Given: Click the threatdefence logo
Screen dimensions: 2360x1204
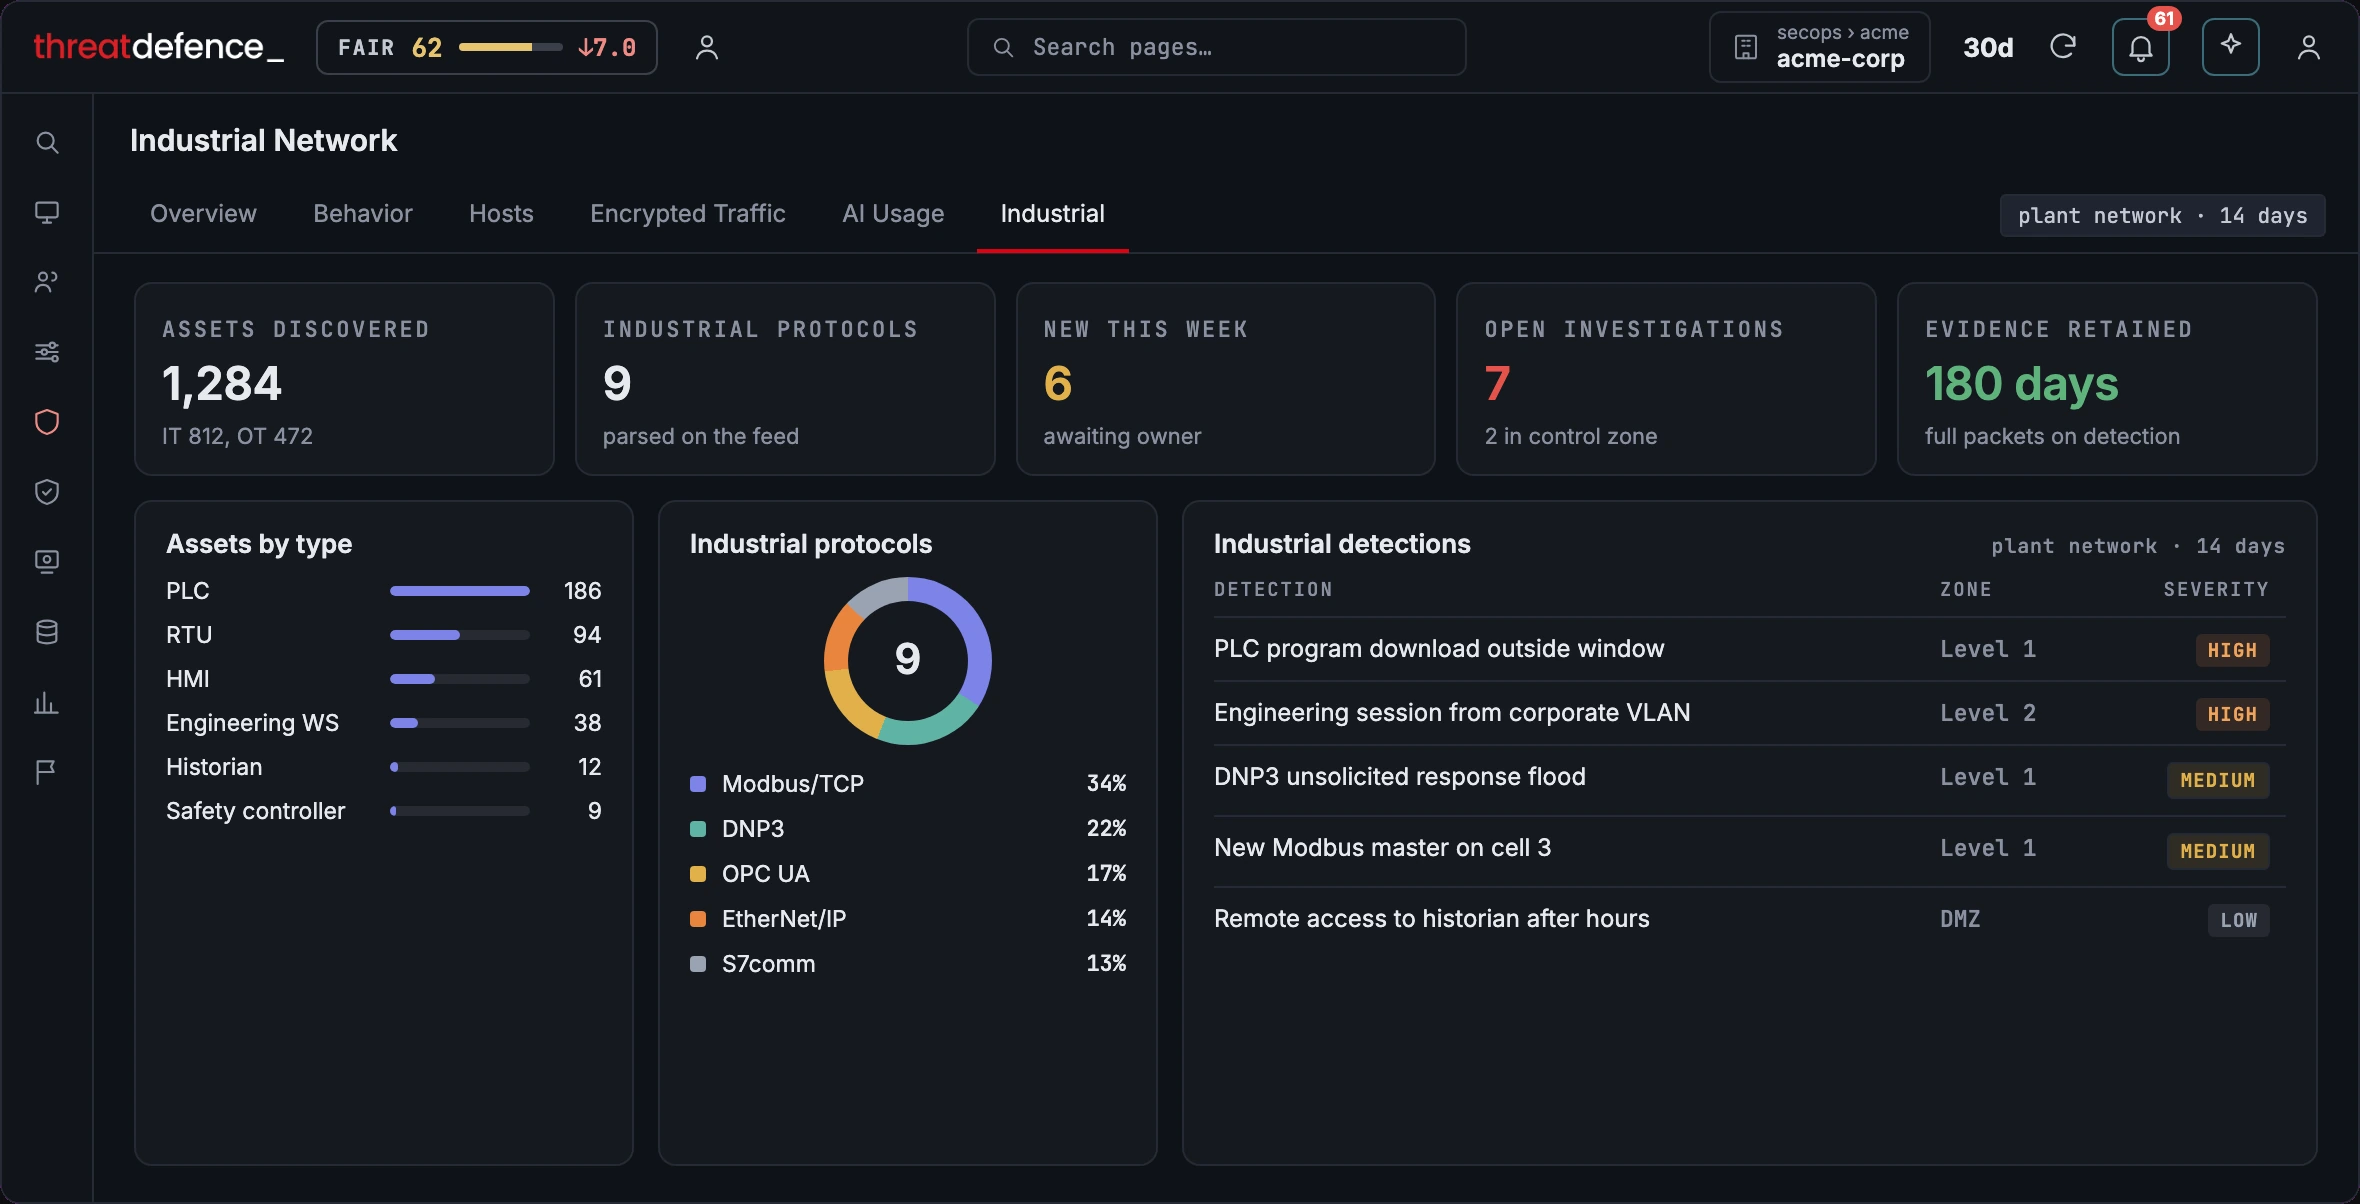Looking at the screenshot, I should pyautogui.click(x=159, y=47).
